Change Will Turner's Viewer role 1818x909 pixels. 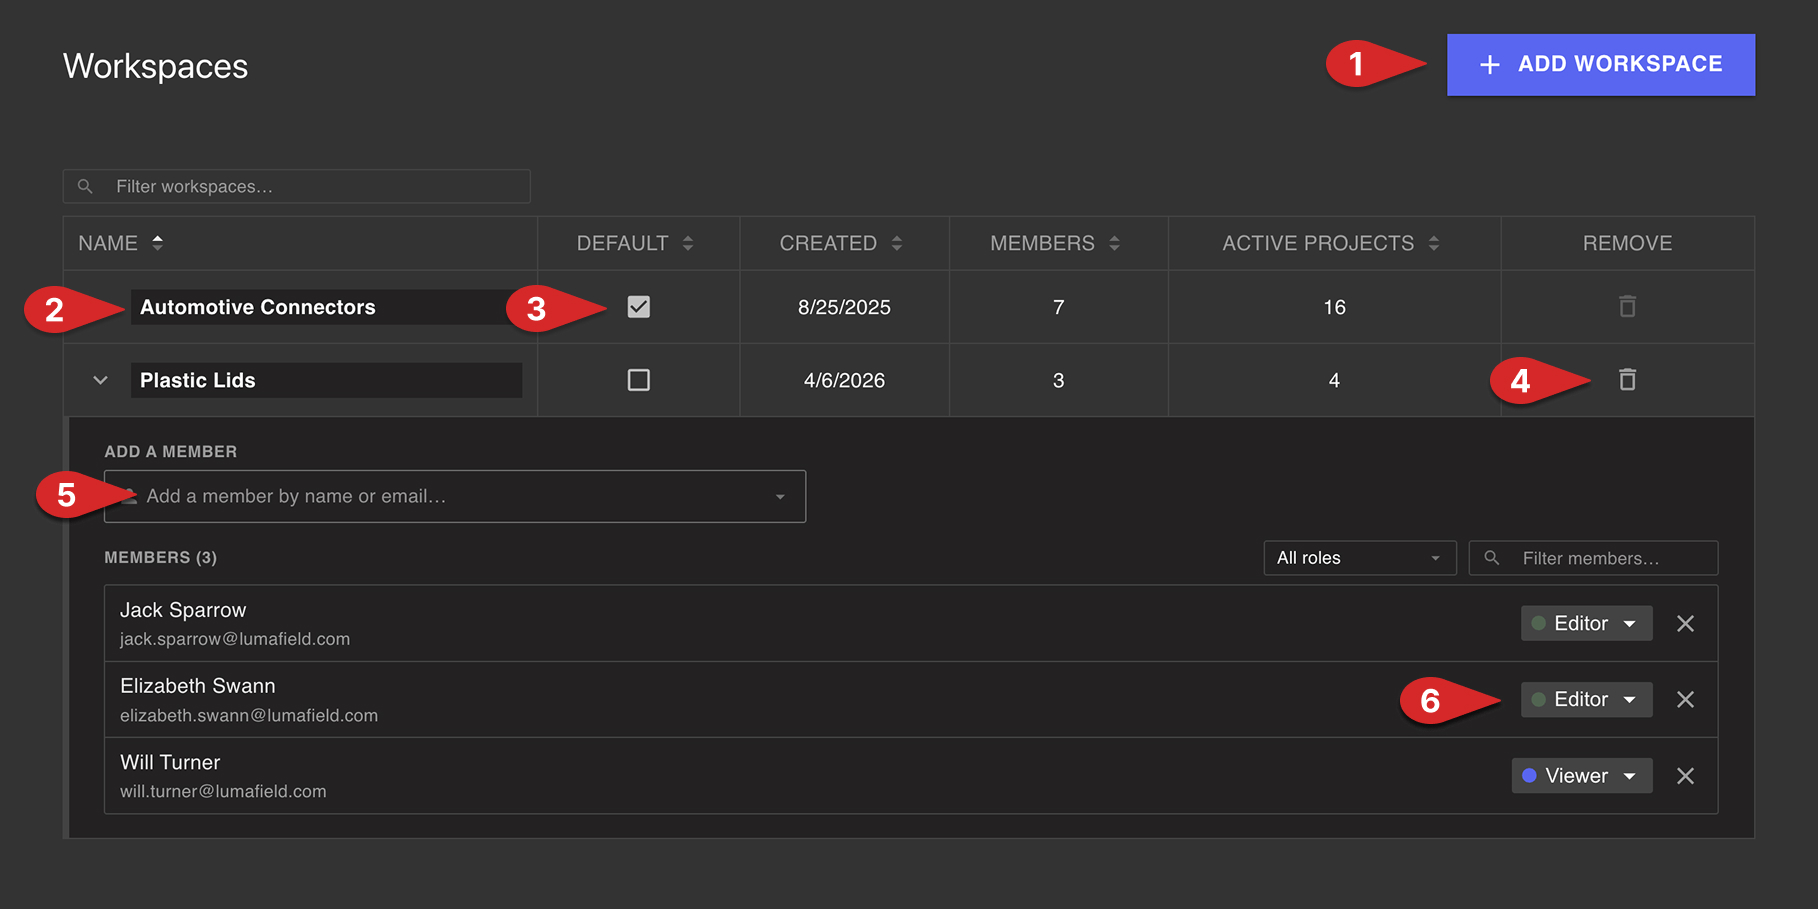point(1581,776)
